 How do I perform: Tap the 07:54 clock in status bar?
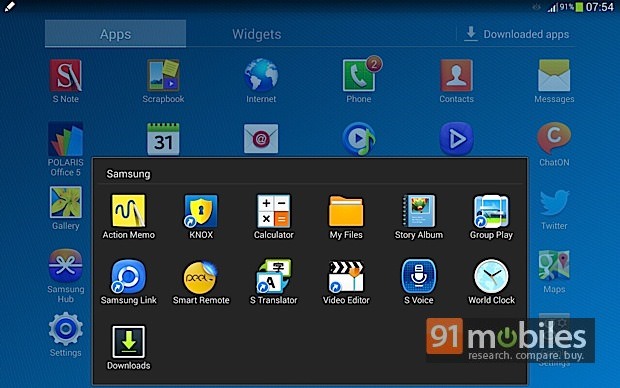(x=600, y=7)
